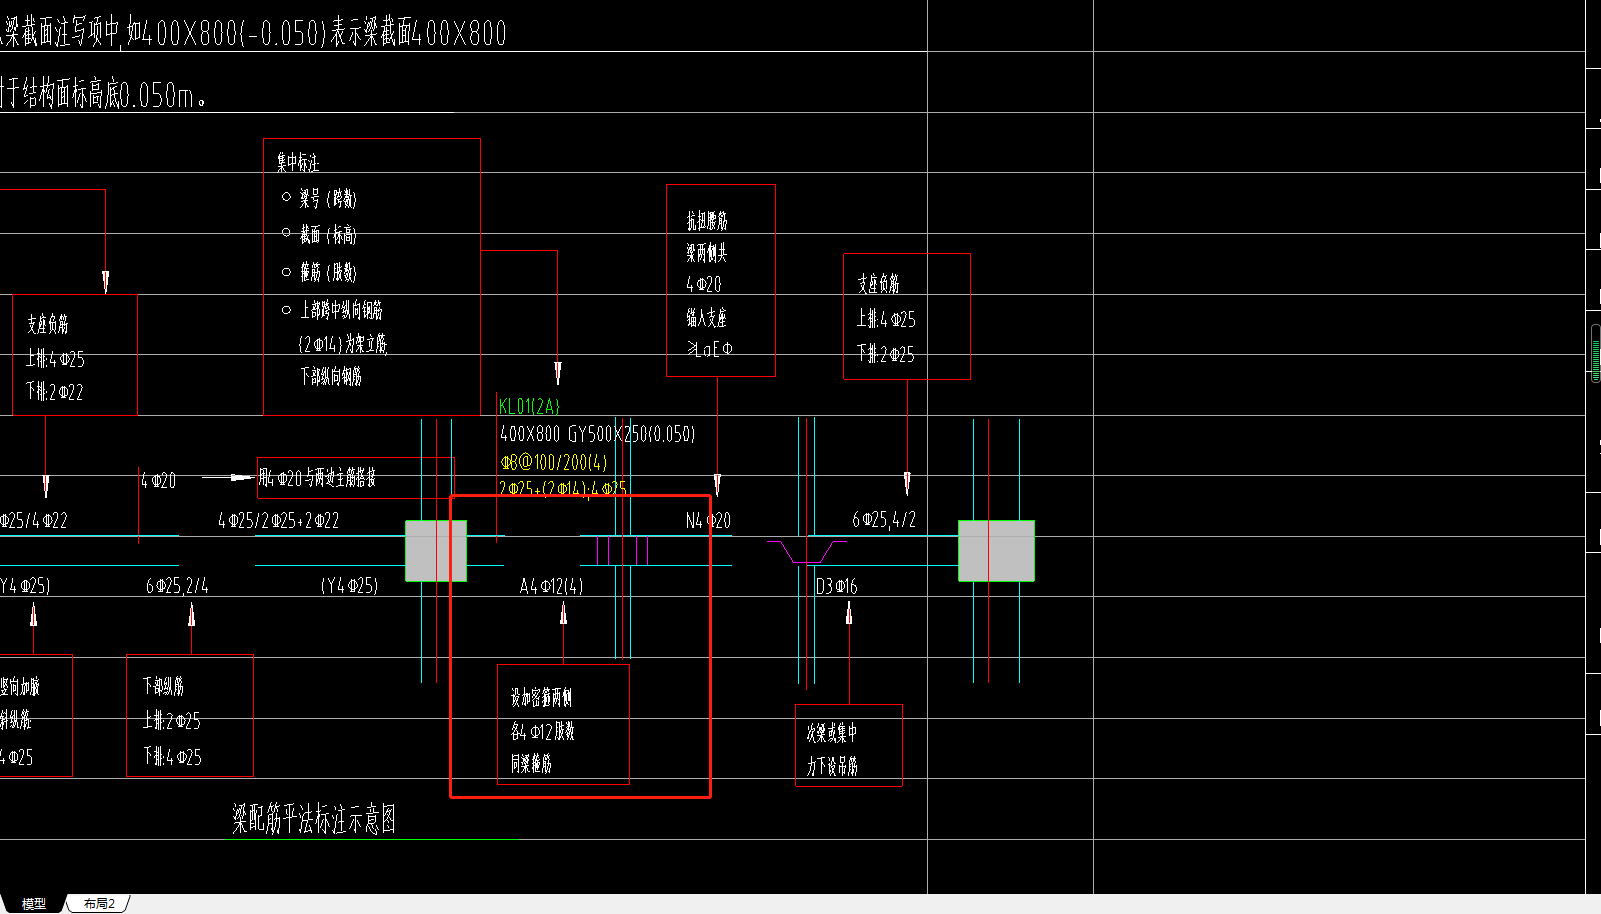Pick the yellow 2Φ25+(2Φ14);4Φ25 annotation
The image size is (1601, 914).
tap(563, 488)
